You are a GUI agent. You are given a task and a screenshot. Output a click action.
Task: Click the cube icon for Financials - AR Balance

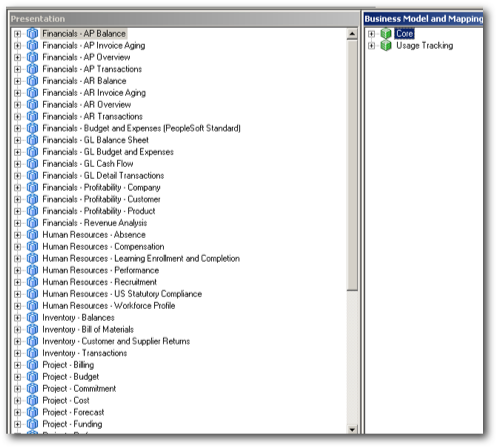32,81
